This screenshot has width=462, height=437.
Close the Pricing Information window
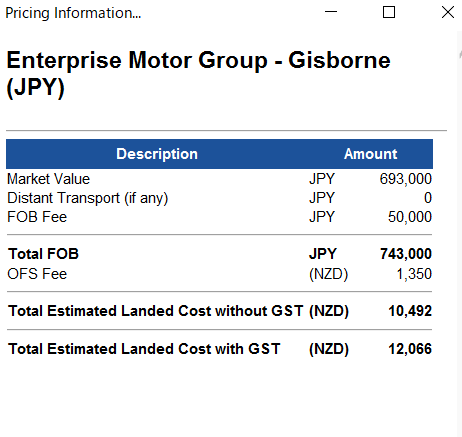(x=447, y=12)
